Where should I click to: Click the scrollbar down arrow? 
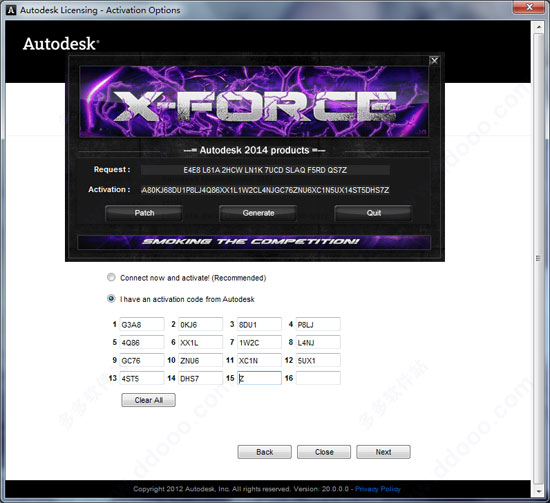(x=538, y=492)
